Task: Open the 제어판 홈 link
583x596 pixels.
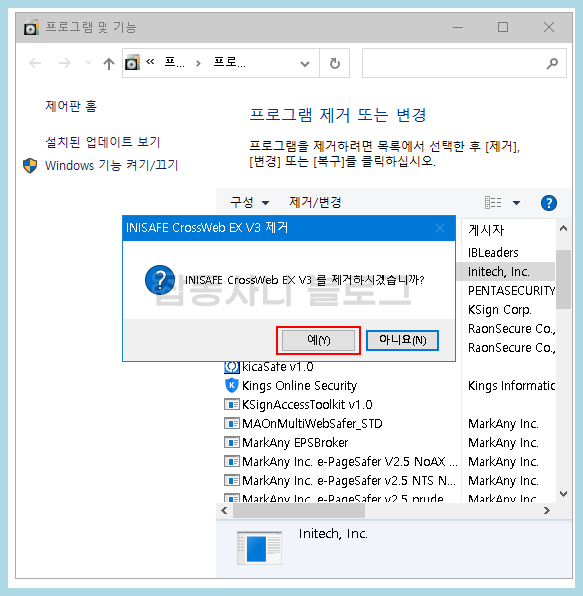Action: (x=71, y=106)
